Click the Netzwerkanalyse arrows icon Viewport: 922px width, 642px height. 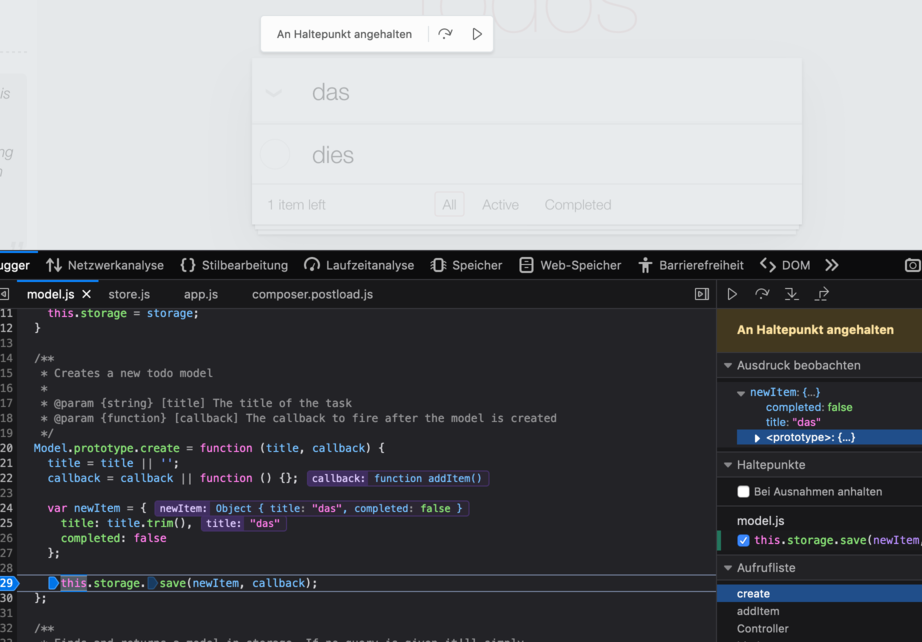[x=54, y=265]
